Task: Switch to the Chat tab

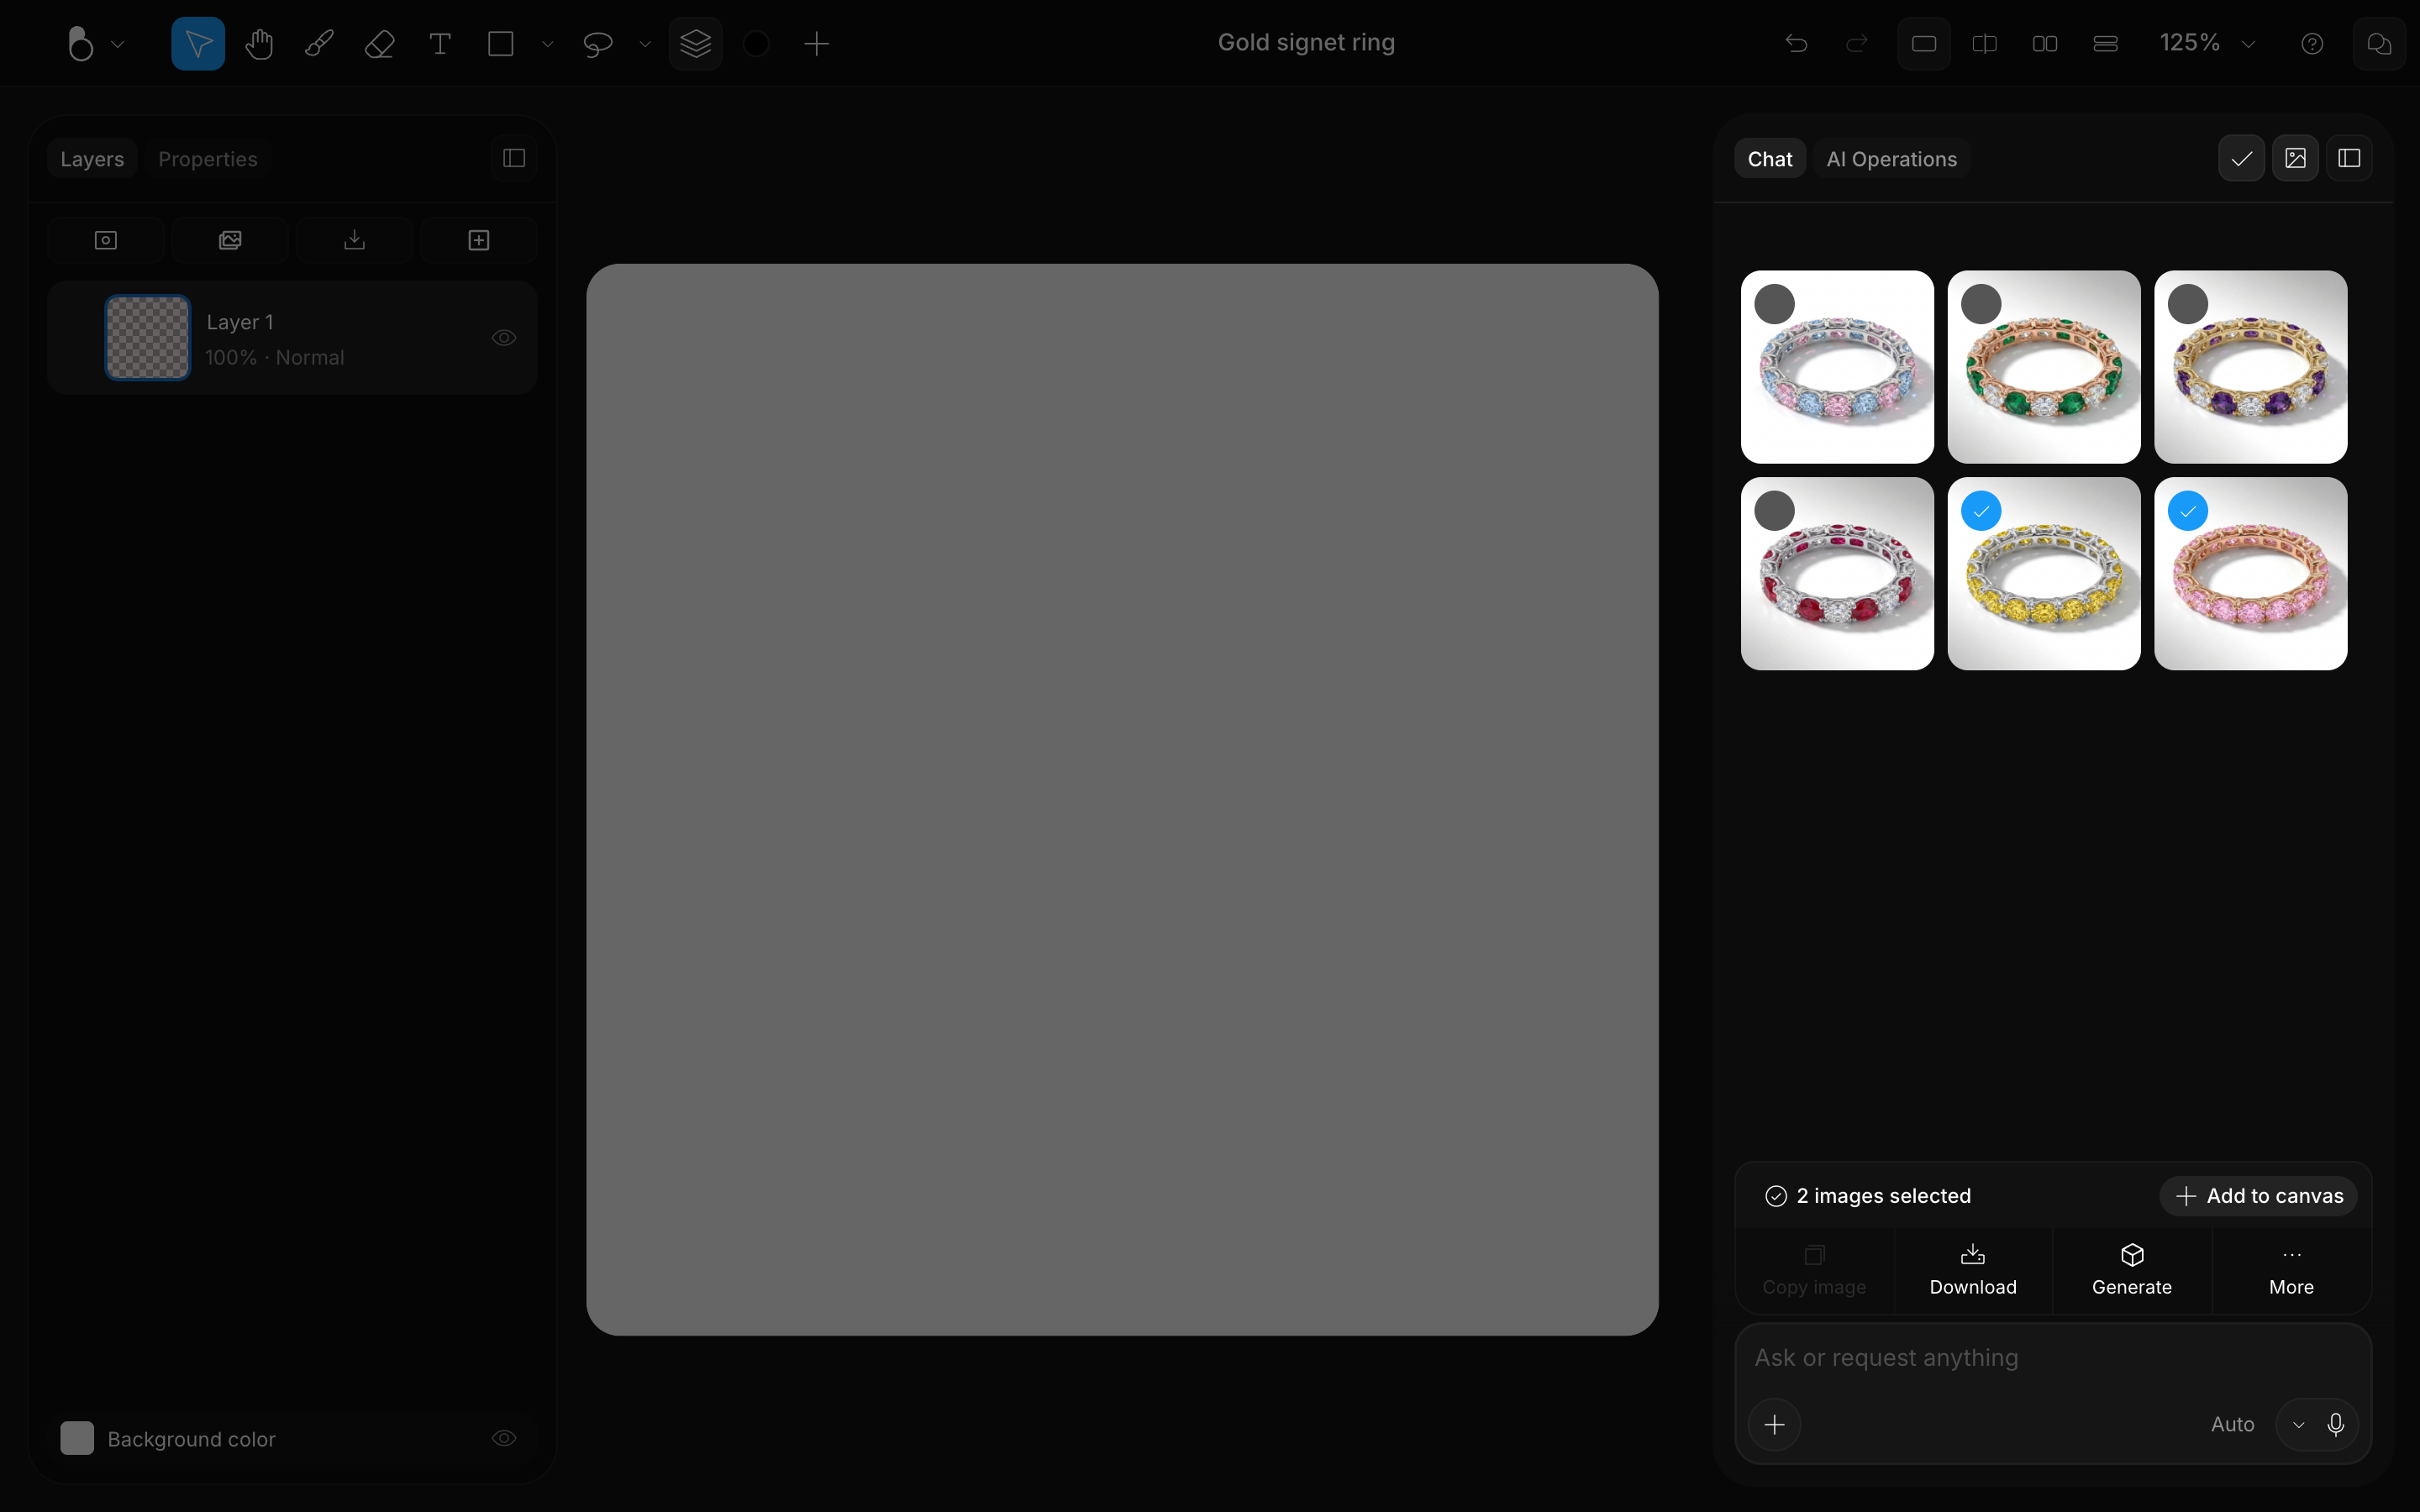Action: pyautogui.click(x=1770, y=159)
